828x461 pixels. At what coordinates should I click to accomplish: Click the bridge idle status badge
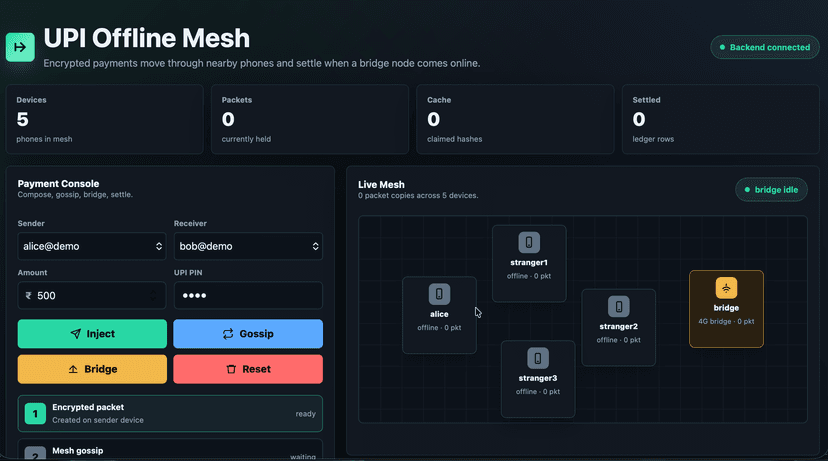tap(771, 190)
